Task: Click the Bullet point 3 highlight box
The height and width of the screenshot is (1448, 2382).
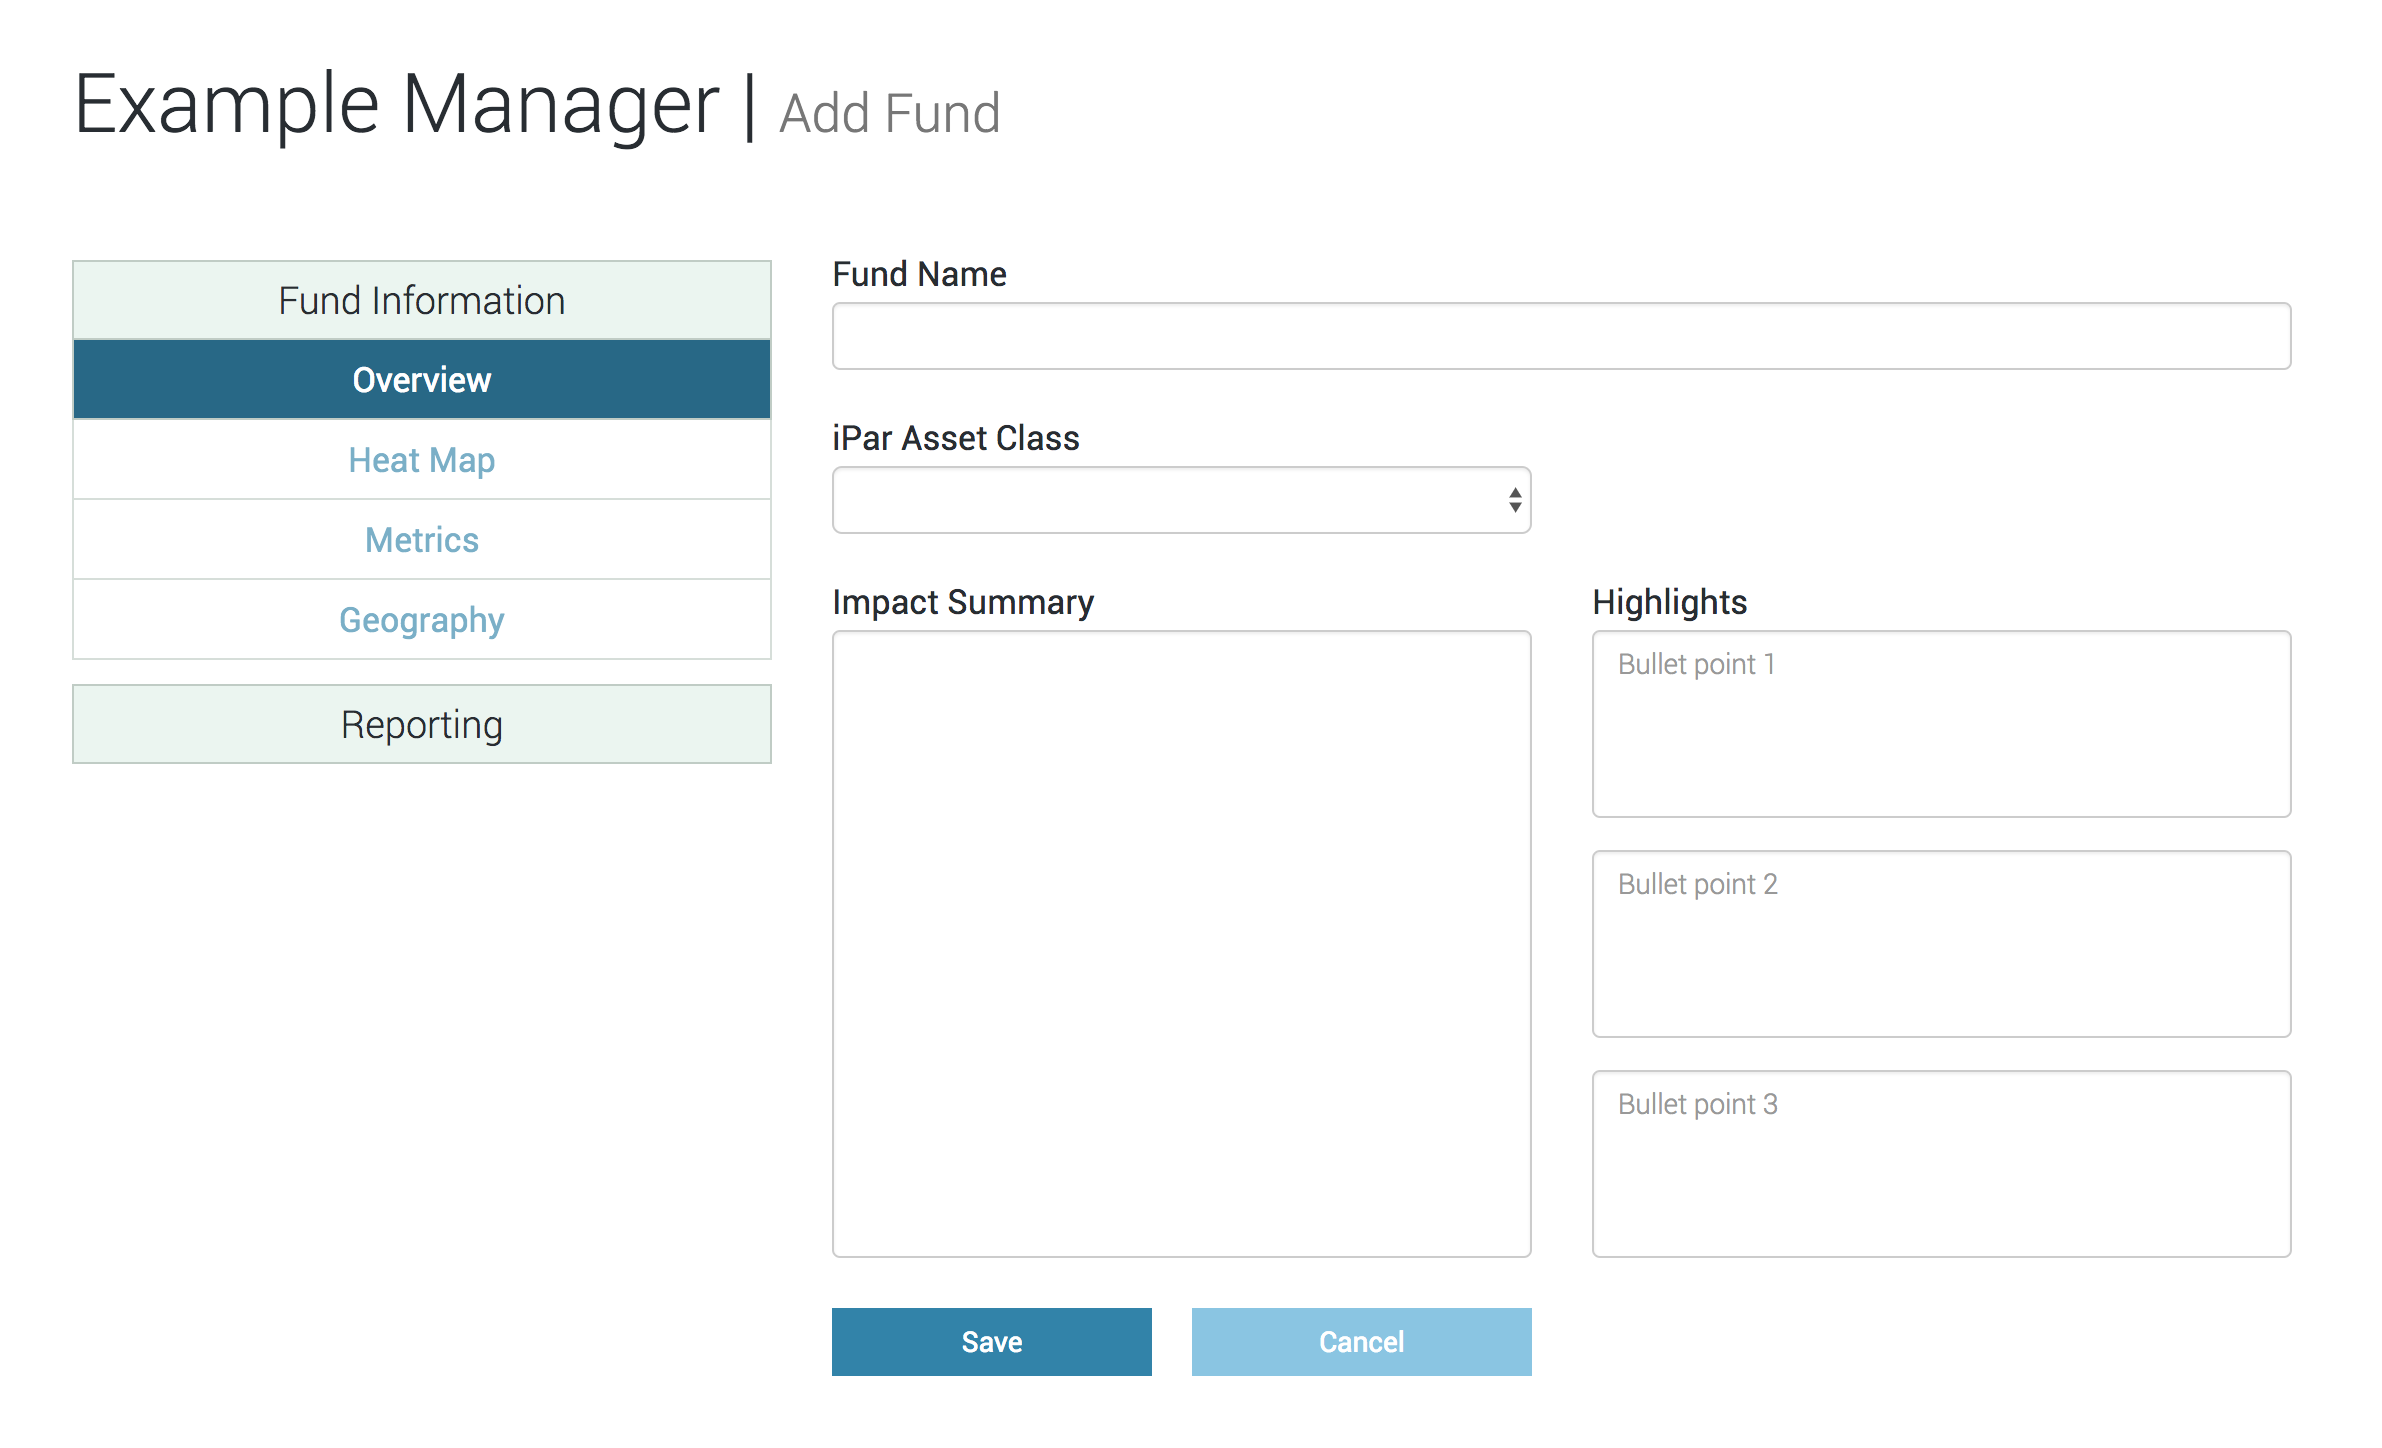Action: coord(1940,1164)
